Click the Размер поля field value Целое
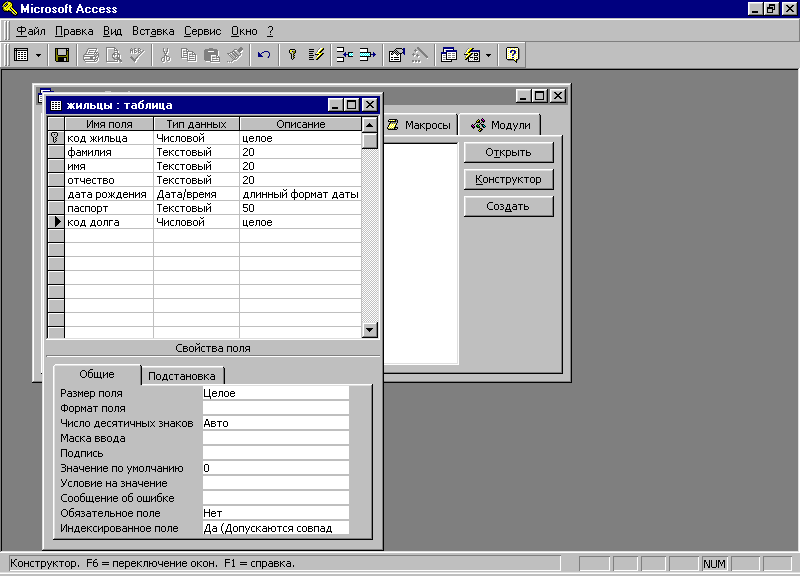Image resolution: width=800 pixels, height=576 pixels. click(x=276, y=393)
